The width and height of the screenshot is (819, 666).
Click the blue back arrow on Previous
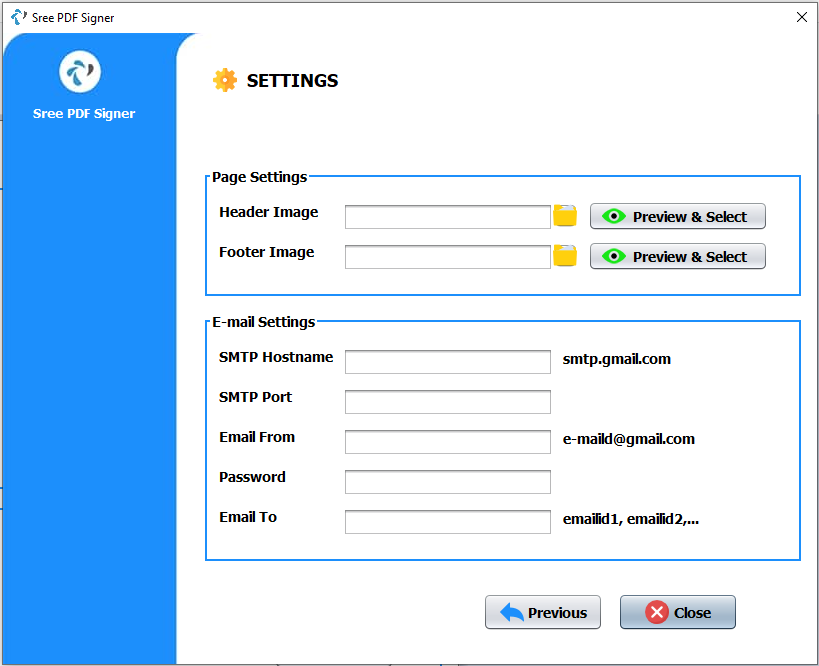[512, 612]
